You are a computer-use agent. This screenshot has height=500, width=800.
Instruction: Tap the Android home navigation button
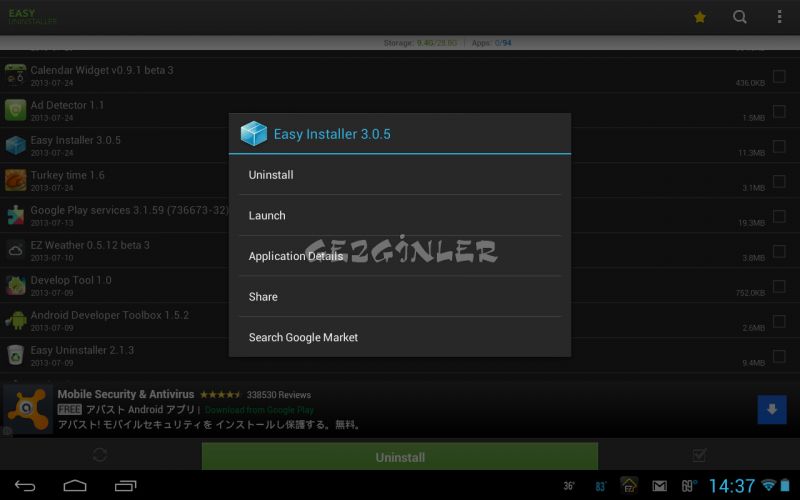(75, 486)
